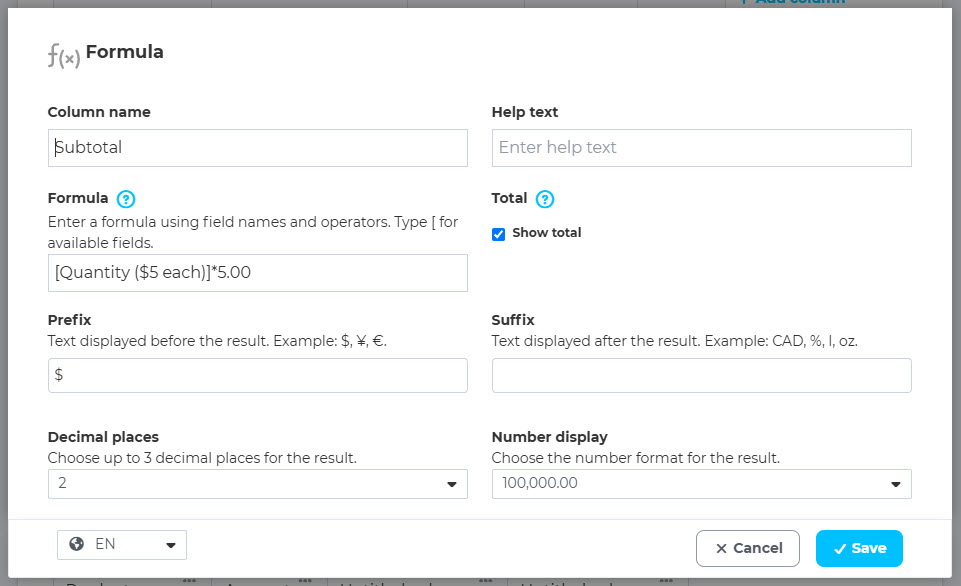Click the Help text label

525,112
